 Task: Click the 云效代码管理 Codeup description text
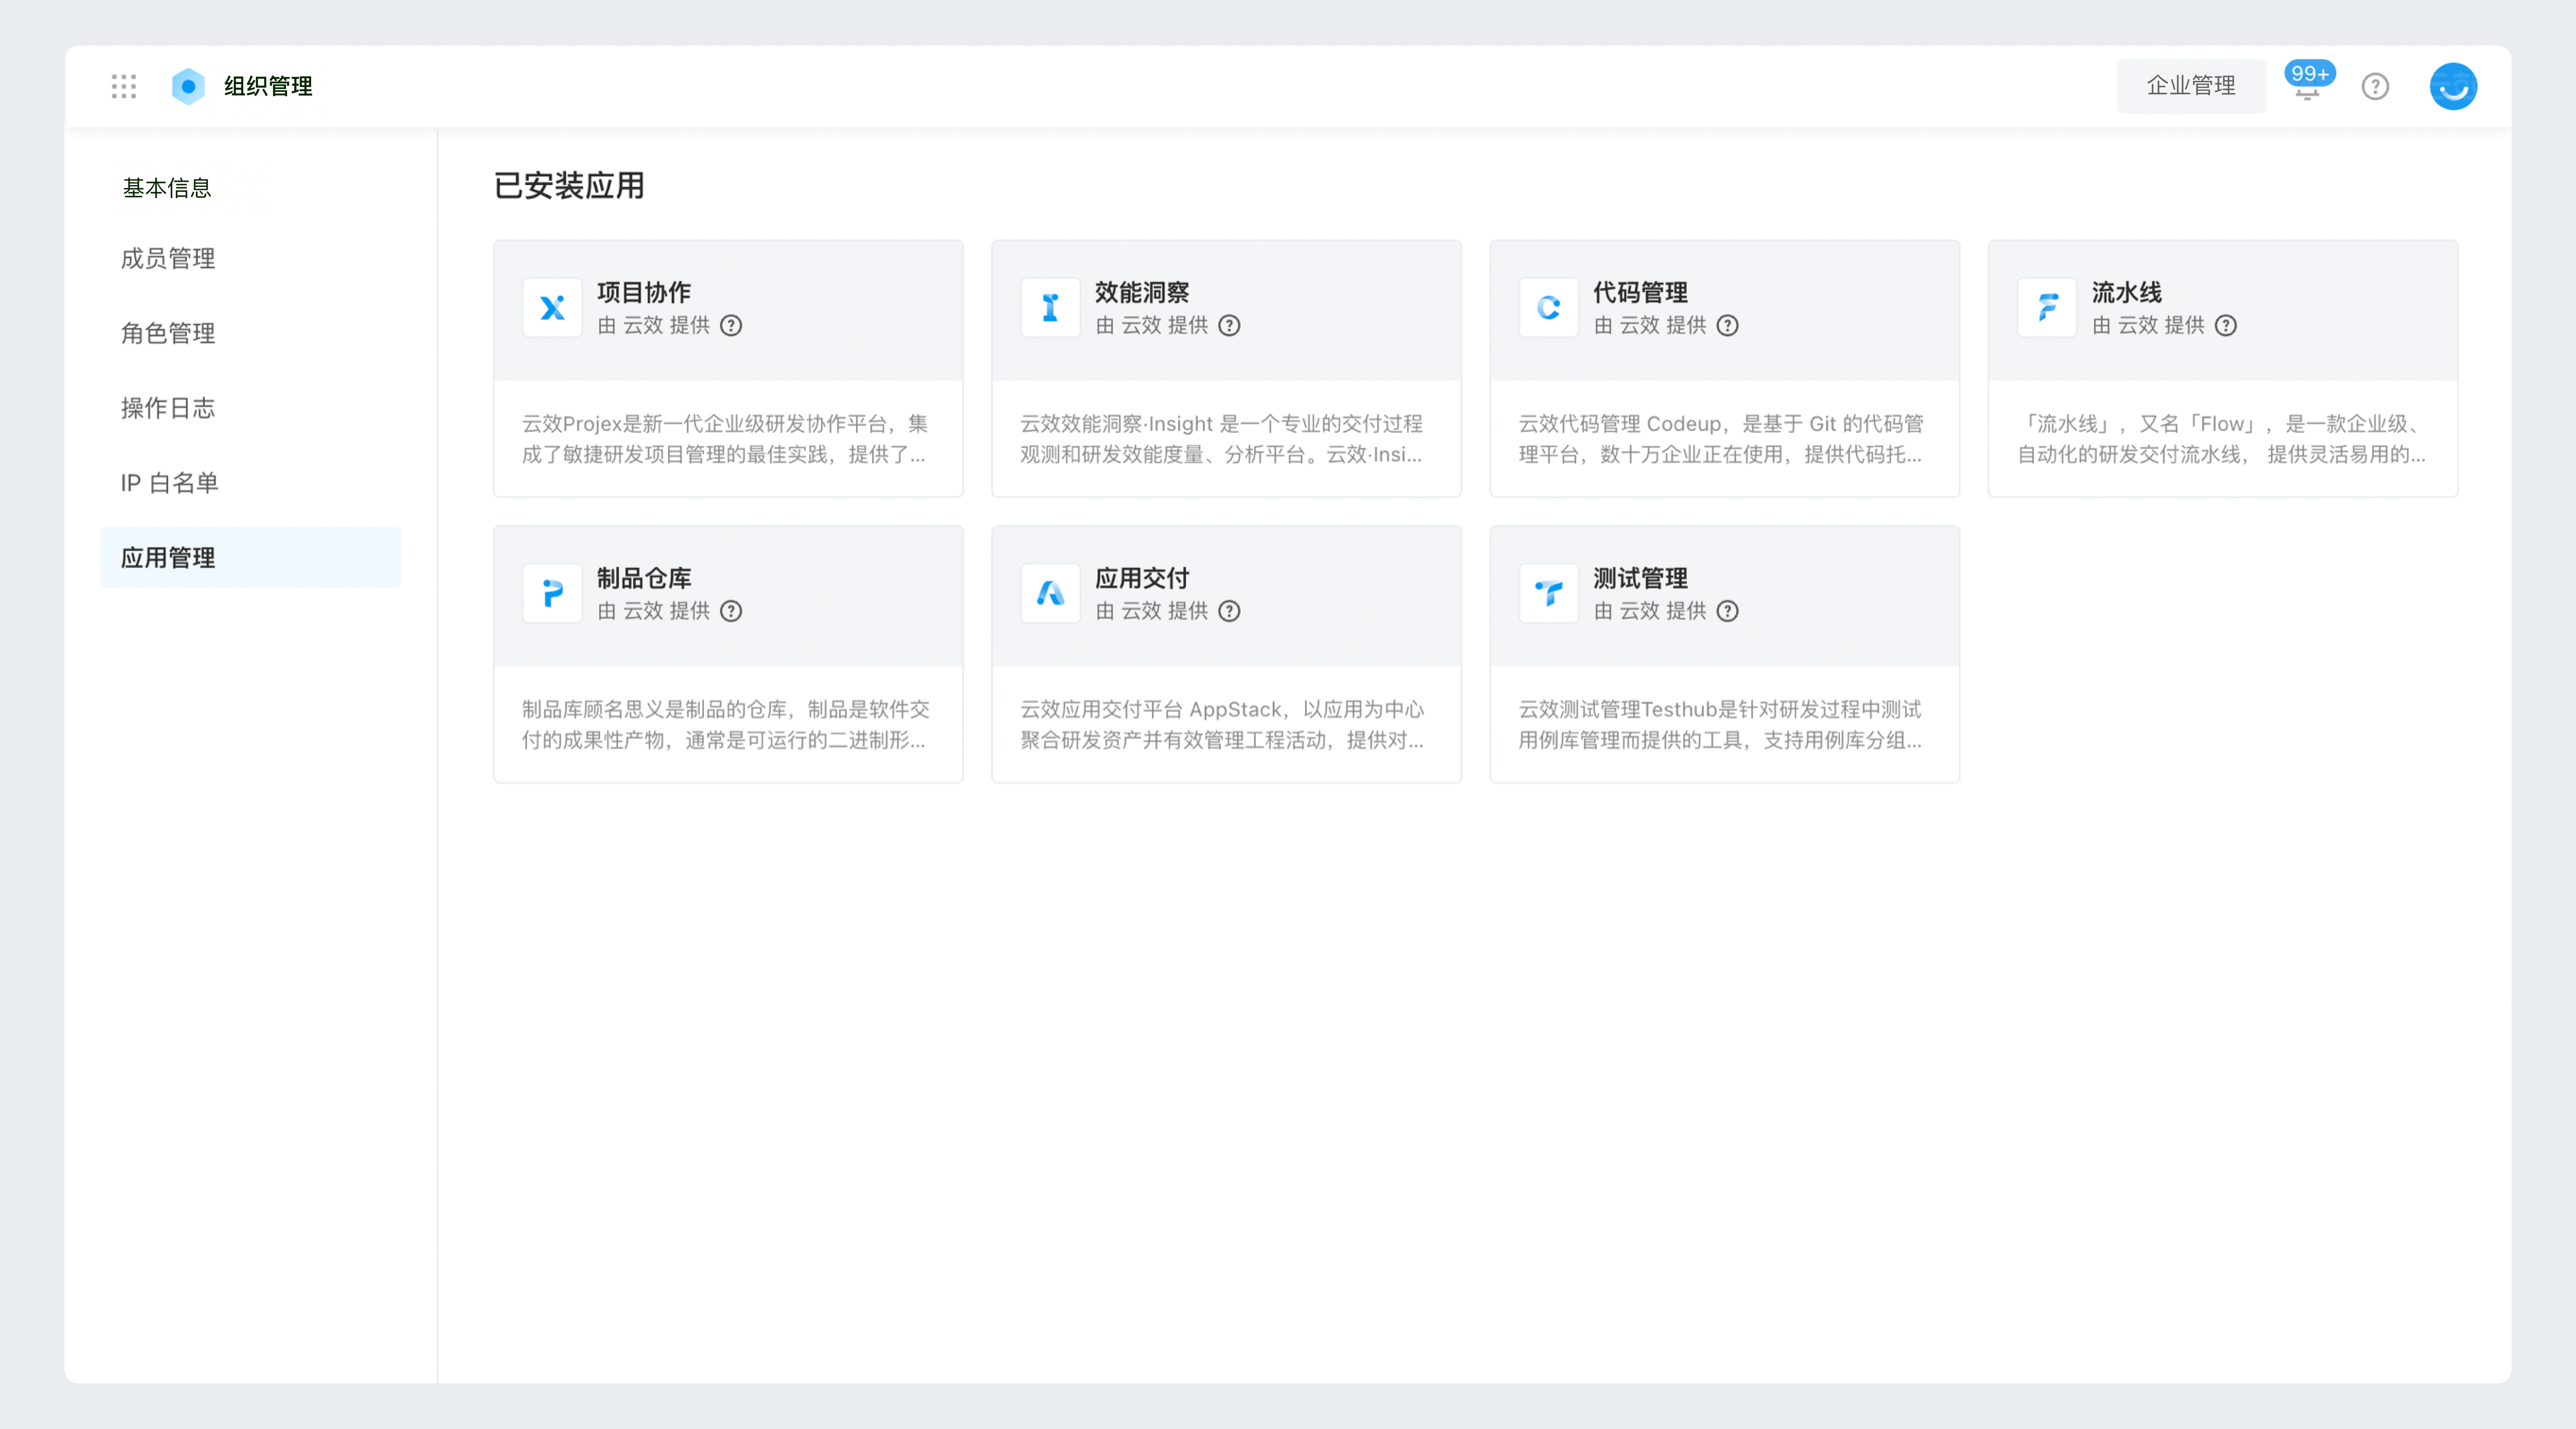point(1720,439)
